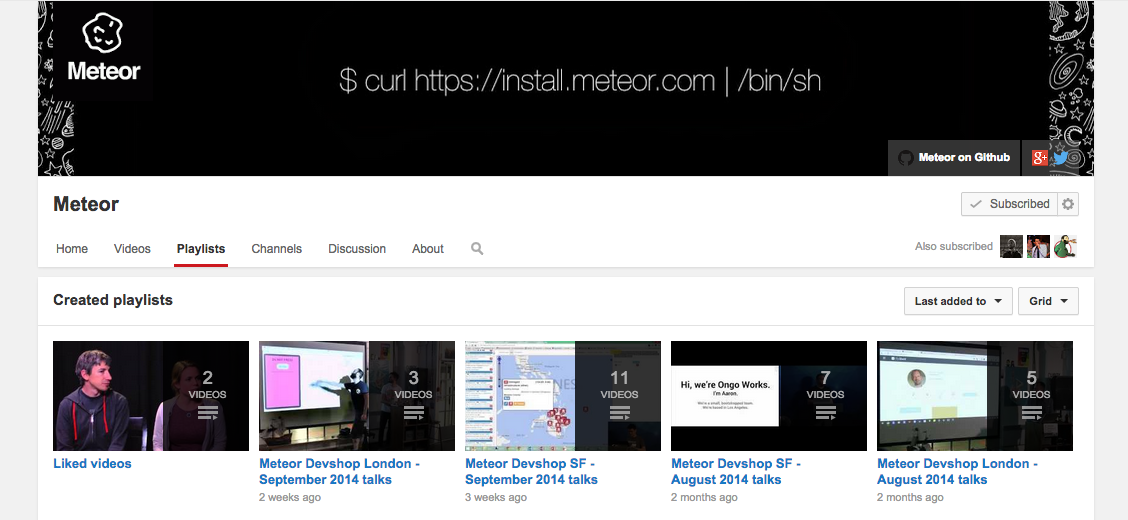Click playlist icon on 3 videos overlay

point(414,413)
